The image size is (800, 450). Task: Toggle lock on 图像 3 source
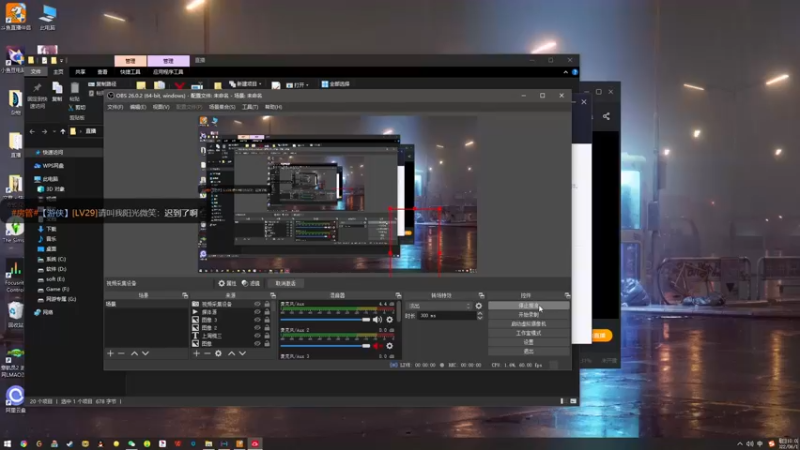click(267, 320)
